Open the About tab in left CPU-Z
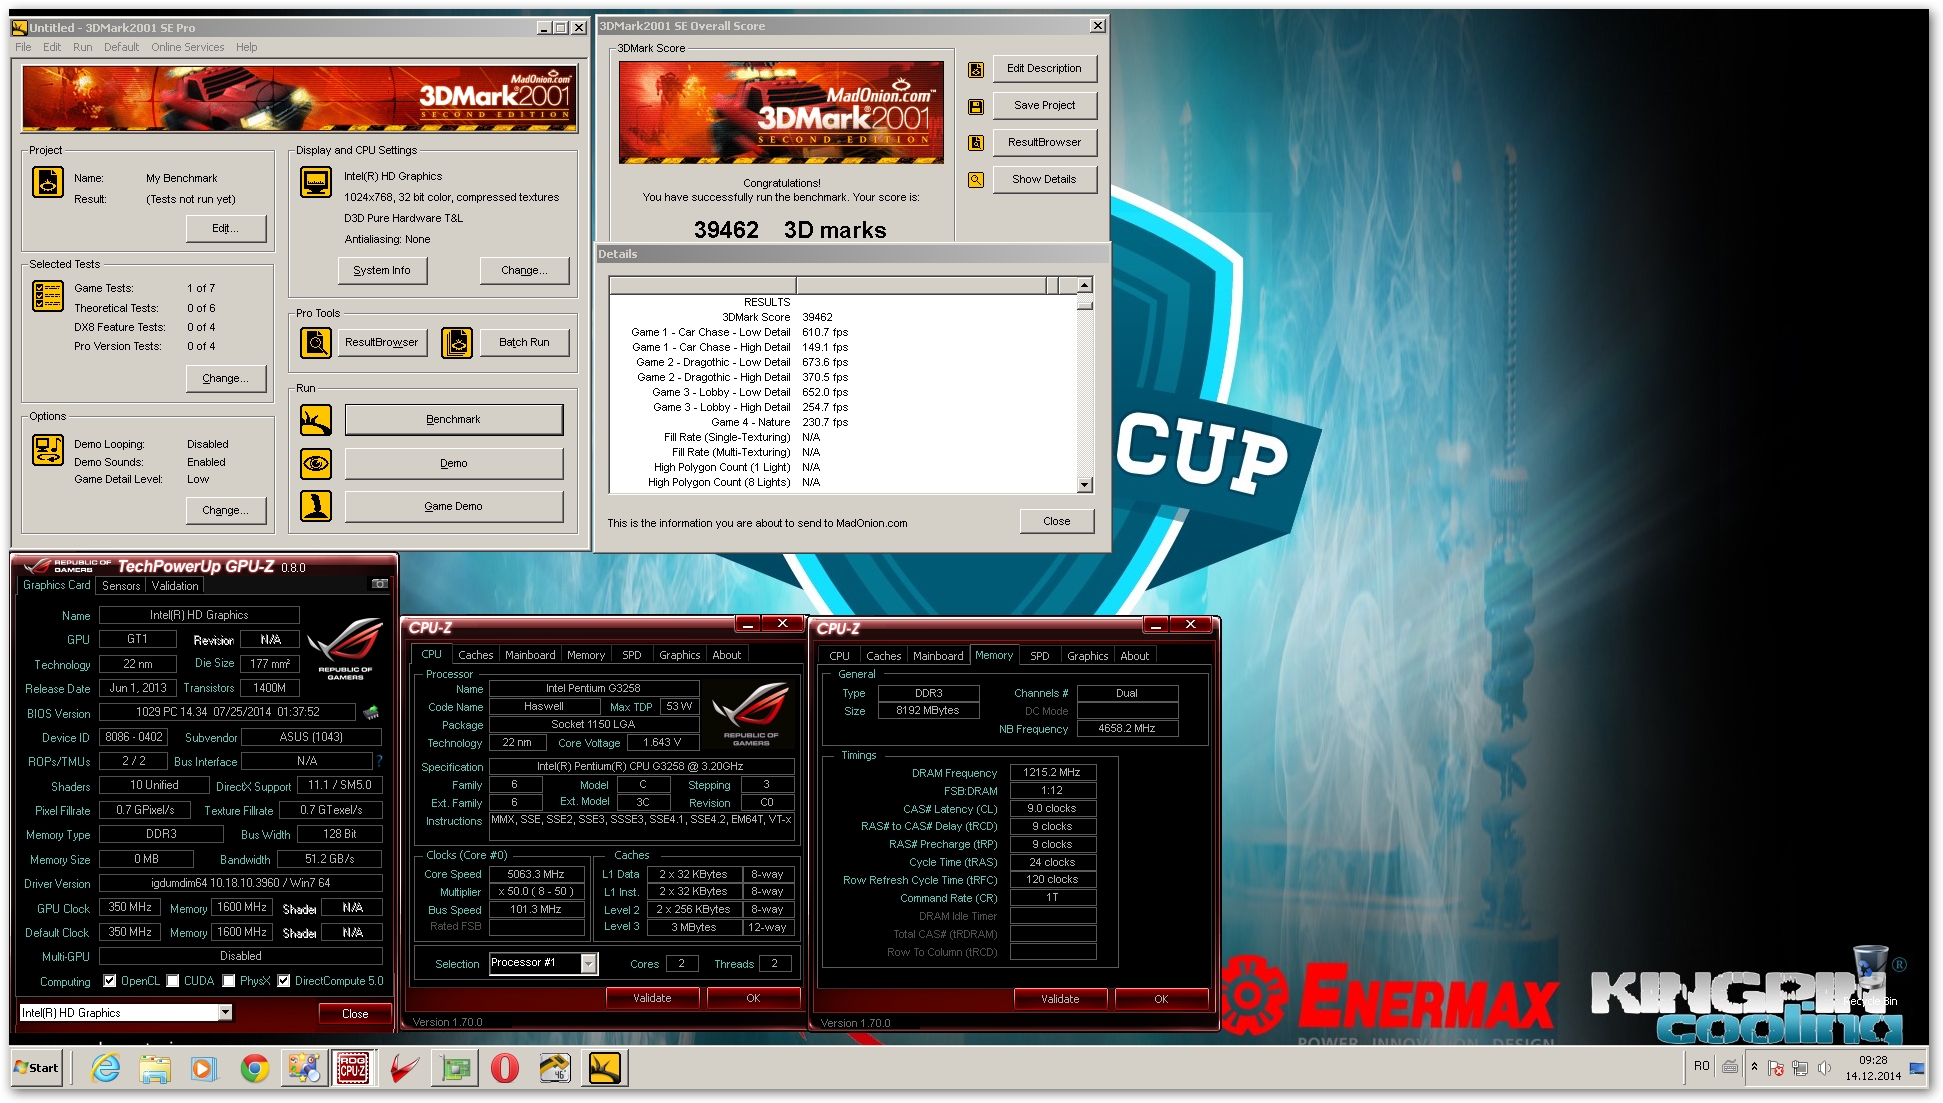Screen dimensions: 1943x1103 coord(727,655)
